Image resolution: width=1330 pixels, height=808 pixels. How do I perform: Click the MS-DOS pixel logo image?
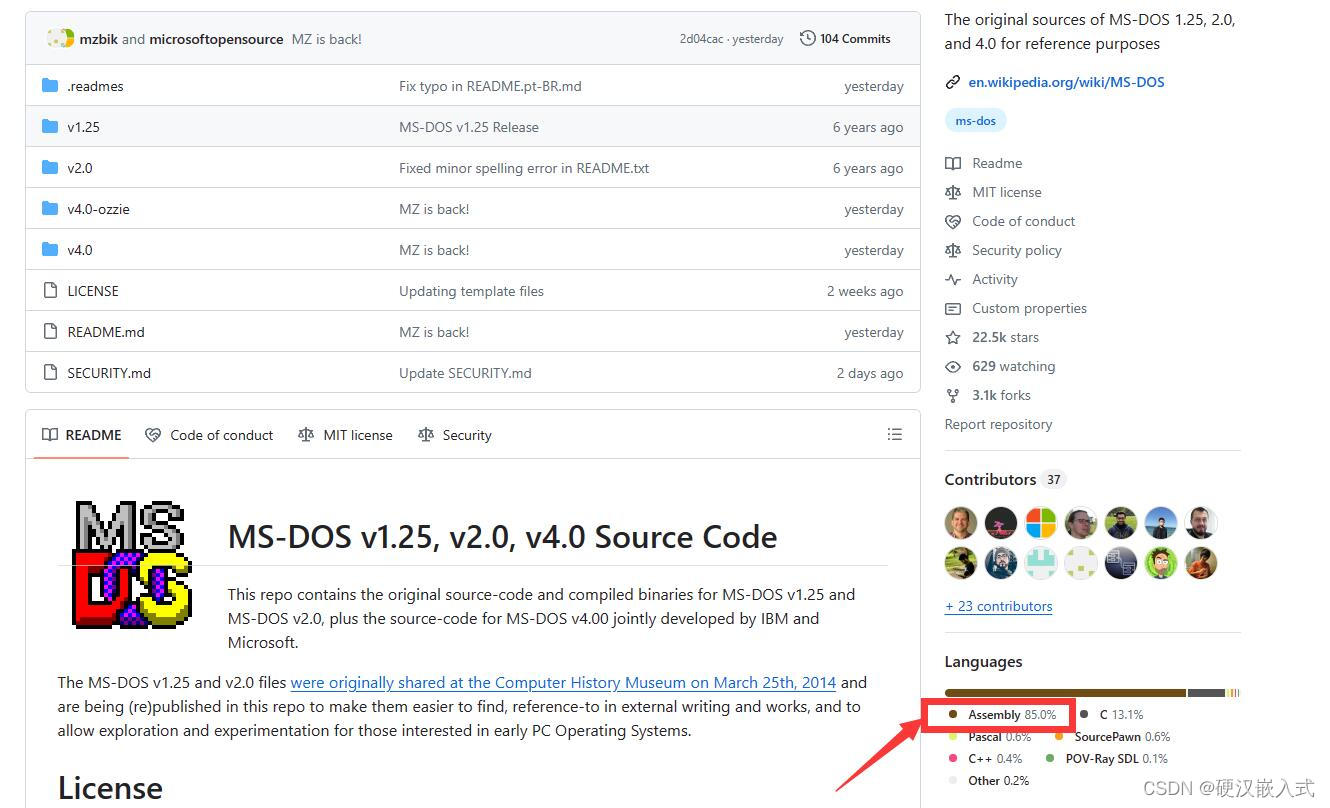tap(132, 563)
